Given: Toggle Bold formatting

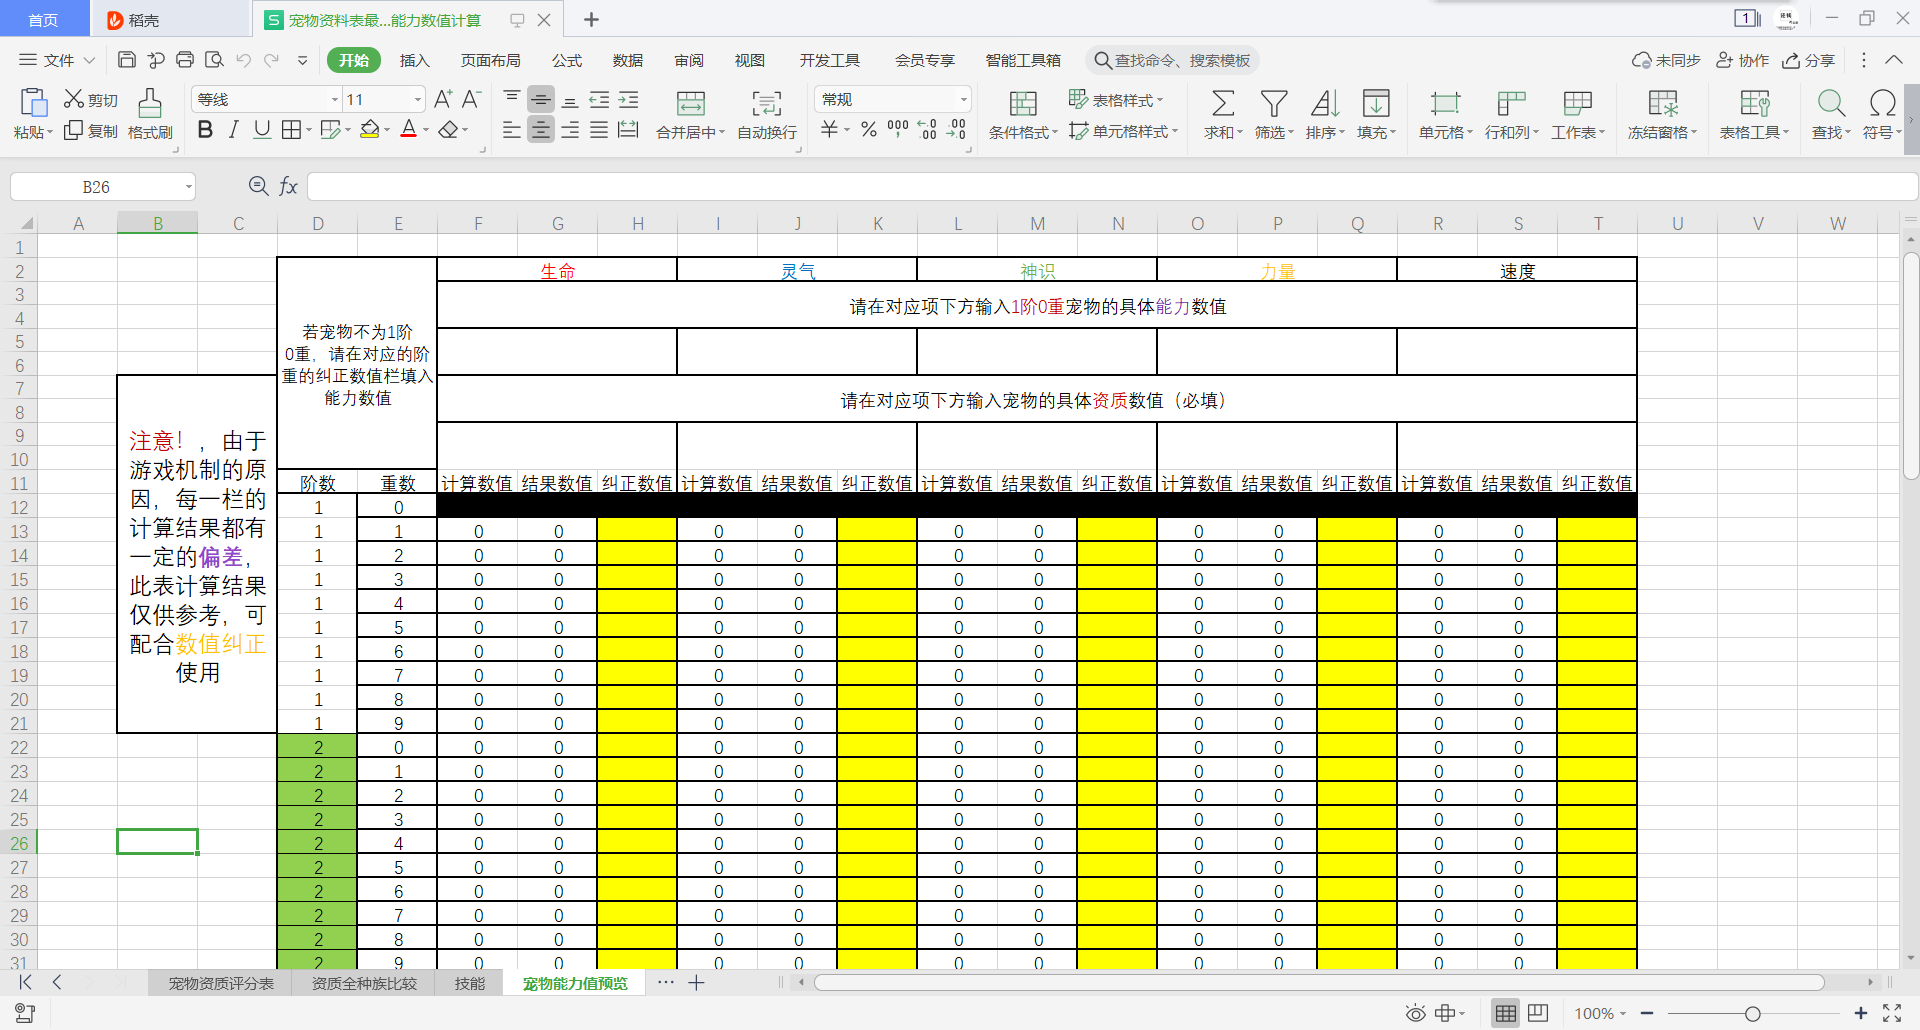Looking at the screenshot, I should (x=206, y=130).
